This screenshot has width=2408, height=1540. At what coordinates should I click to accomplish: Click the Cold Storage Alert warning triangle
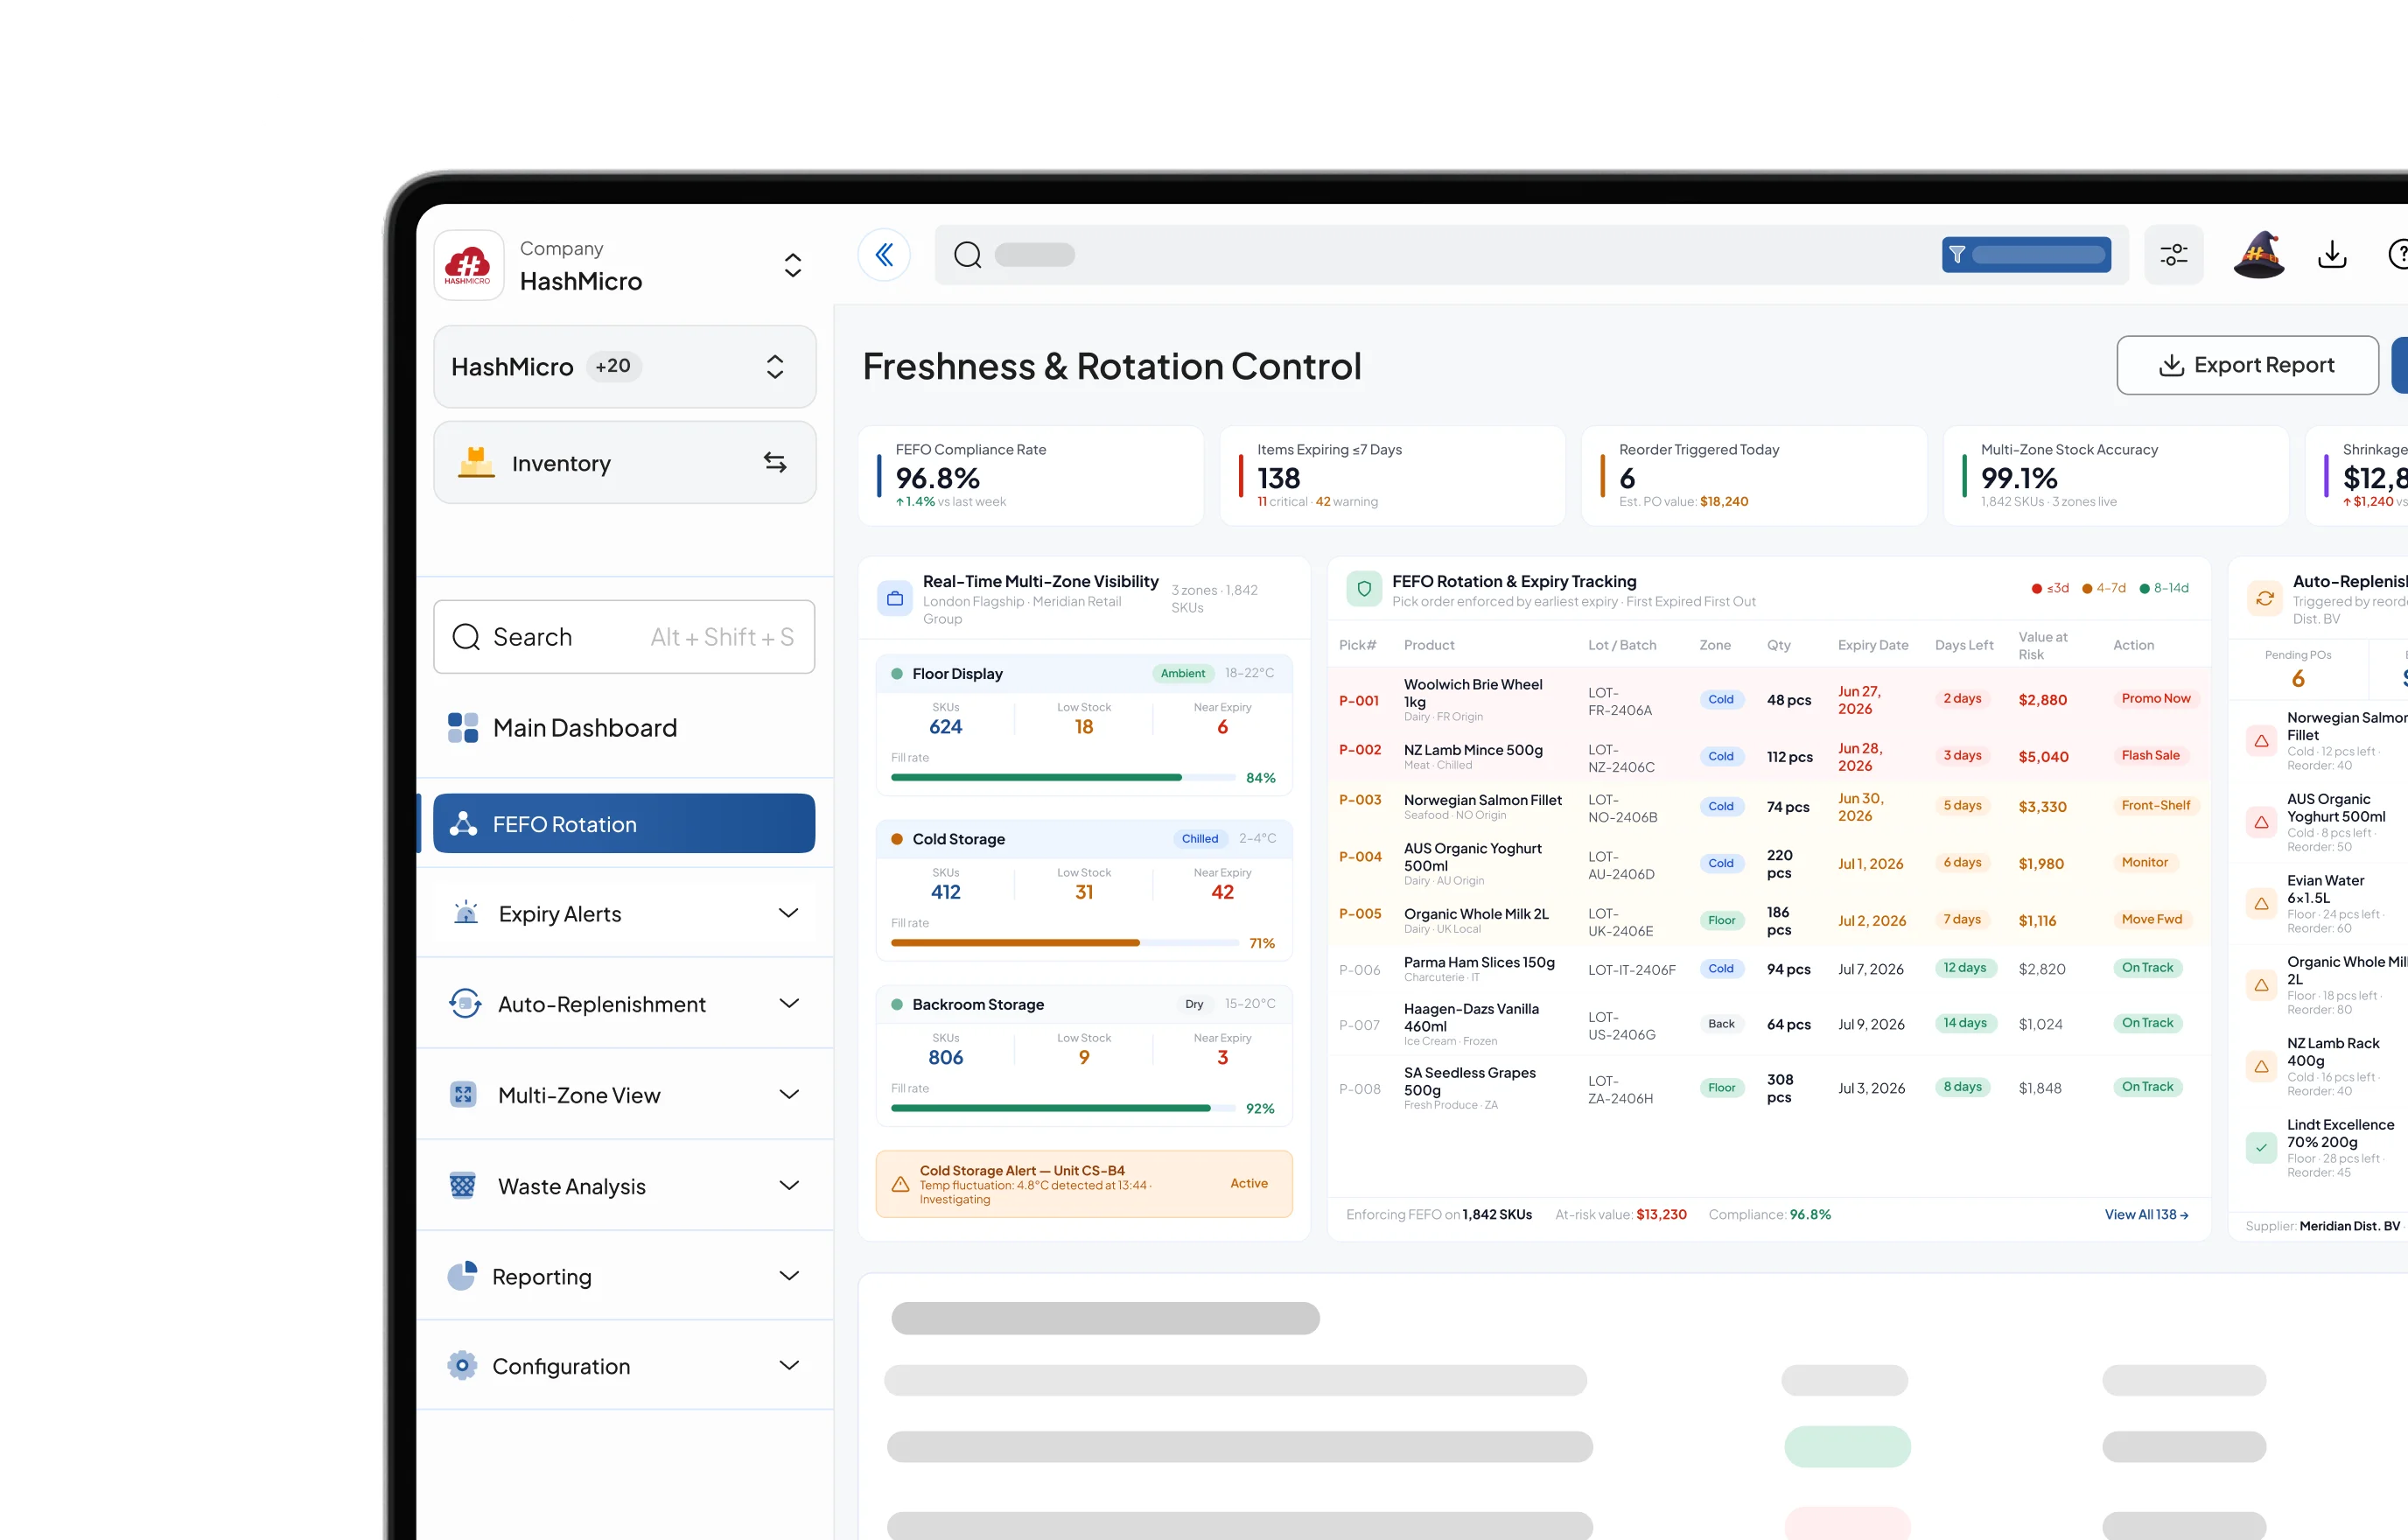[900, 1184]
